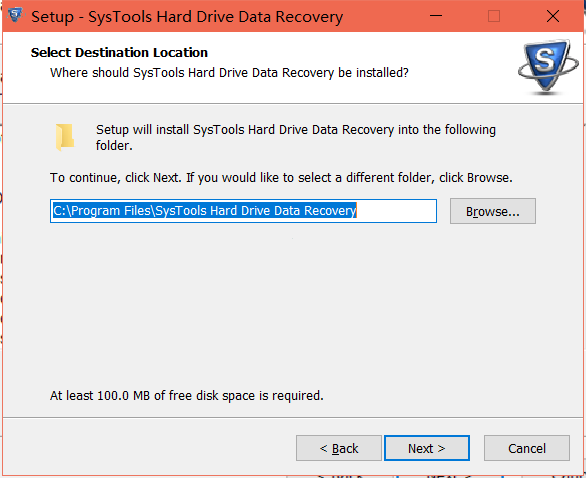This screenshot has width=586, height=478.
Task: Click 'Setup will install SysTools' description text
Action: click(296, 137)
